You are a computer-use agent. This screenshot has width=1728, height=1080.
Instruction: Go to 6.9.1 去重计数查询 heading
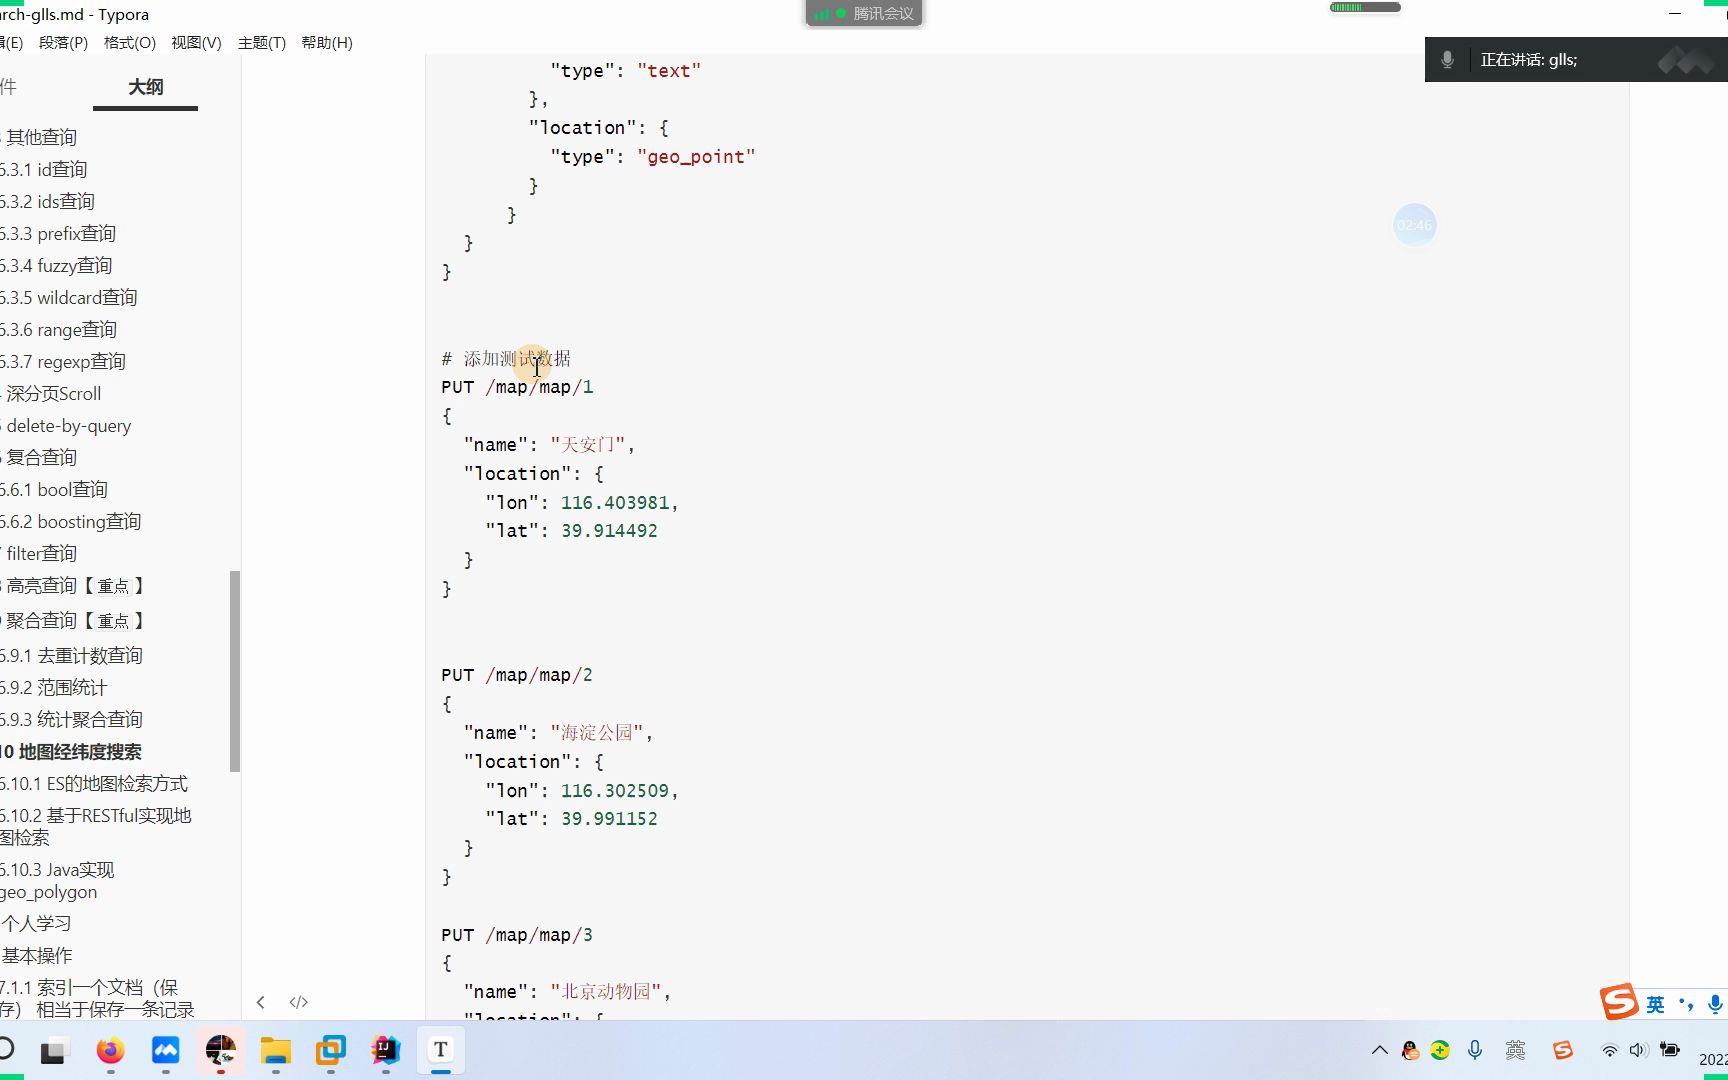(72, 656)
